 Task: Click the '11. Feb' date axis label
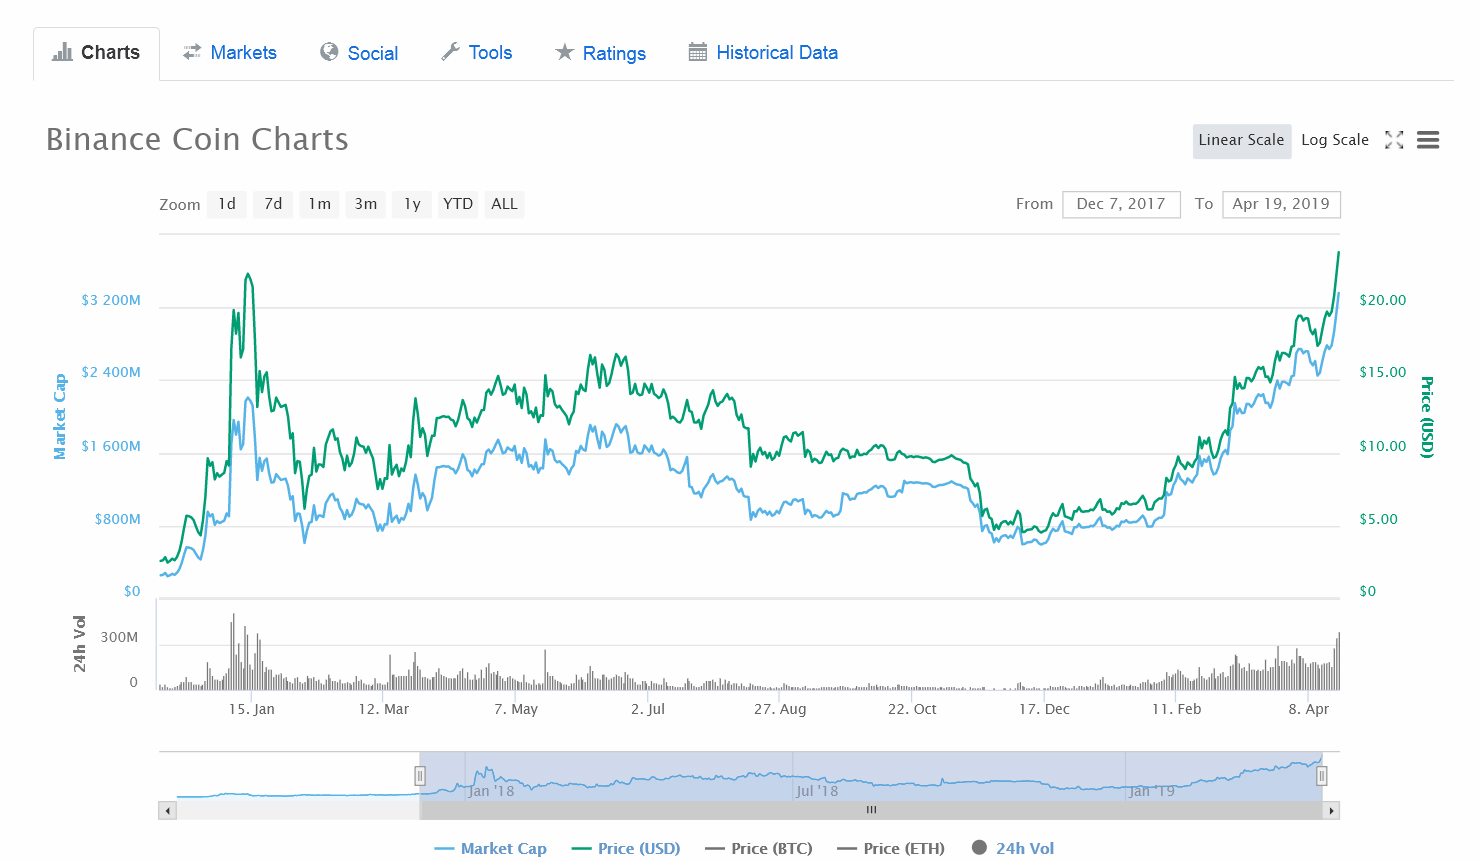pyautogui.click(x=1177, y=709)
